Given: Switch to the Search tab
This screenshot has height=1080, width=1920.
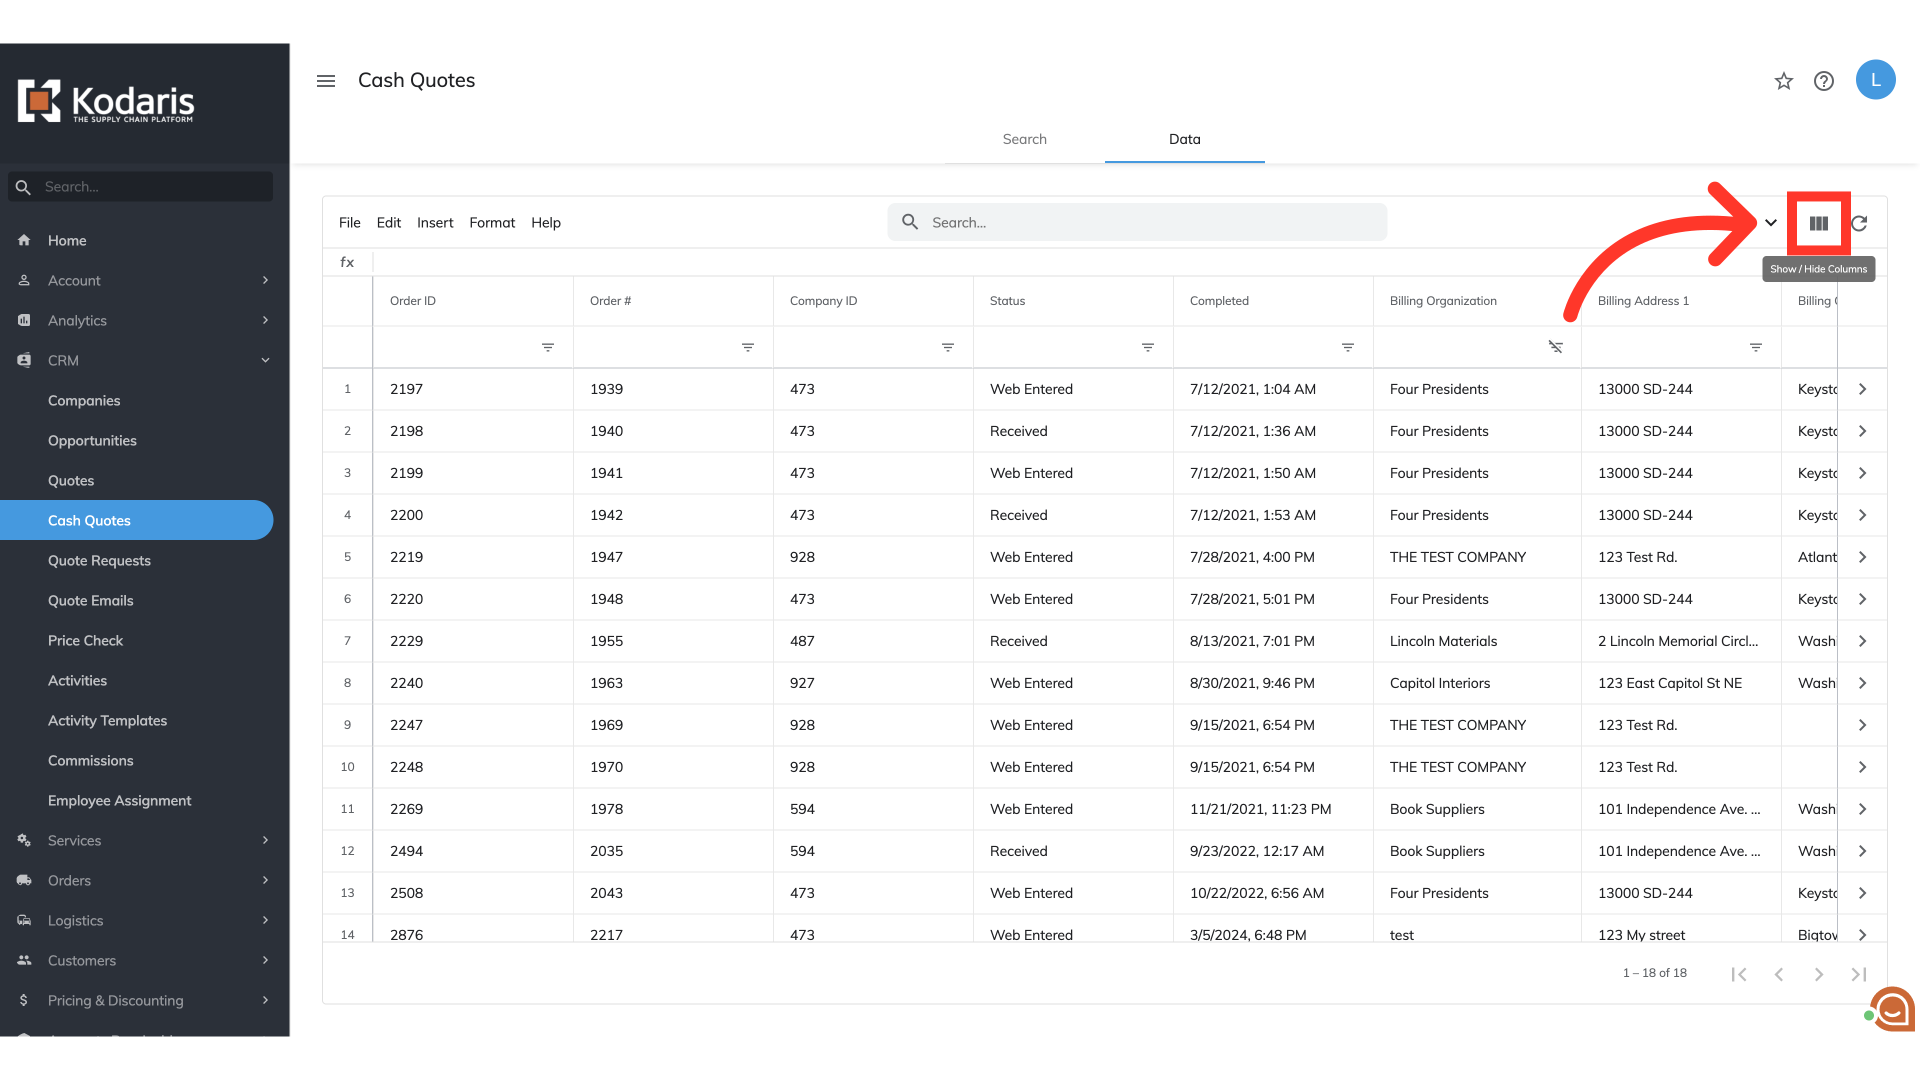Looking at the screenshot, I should click(x=1024, y=139).
